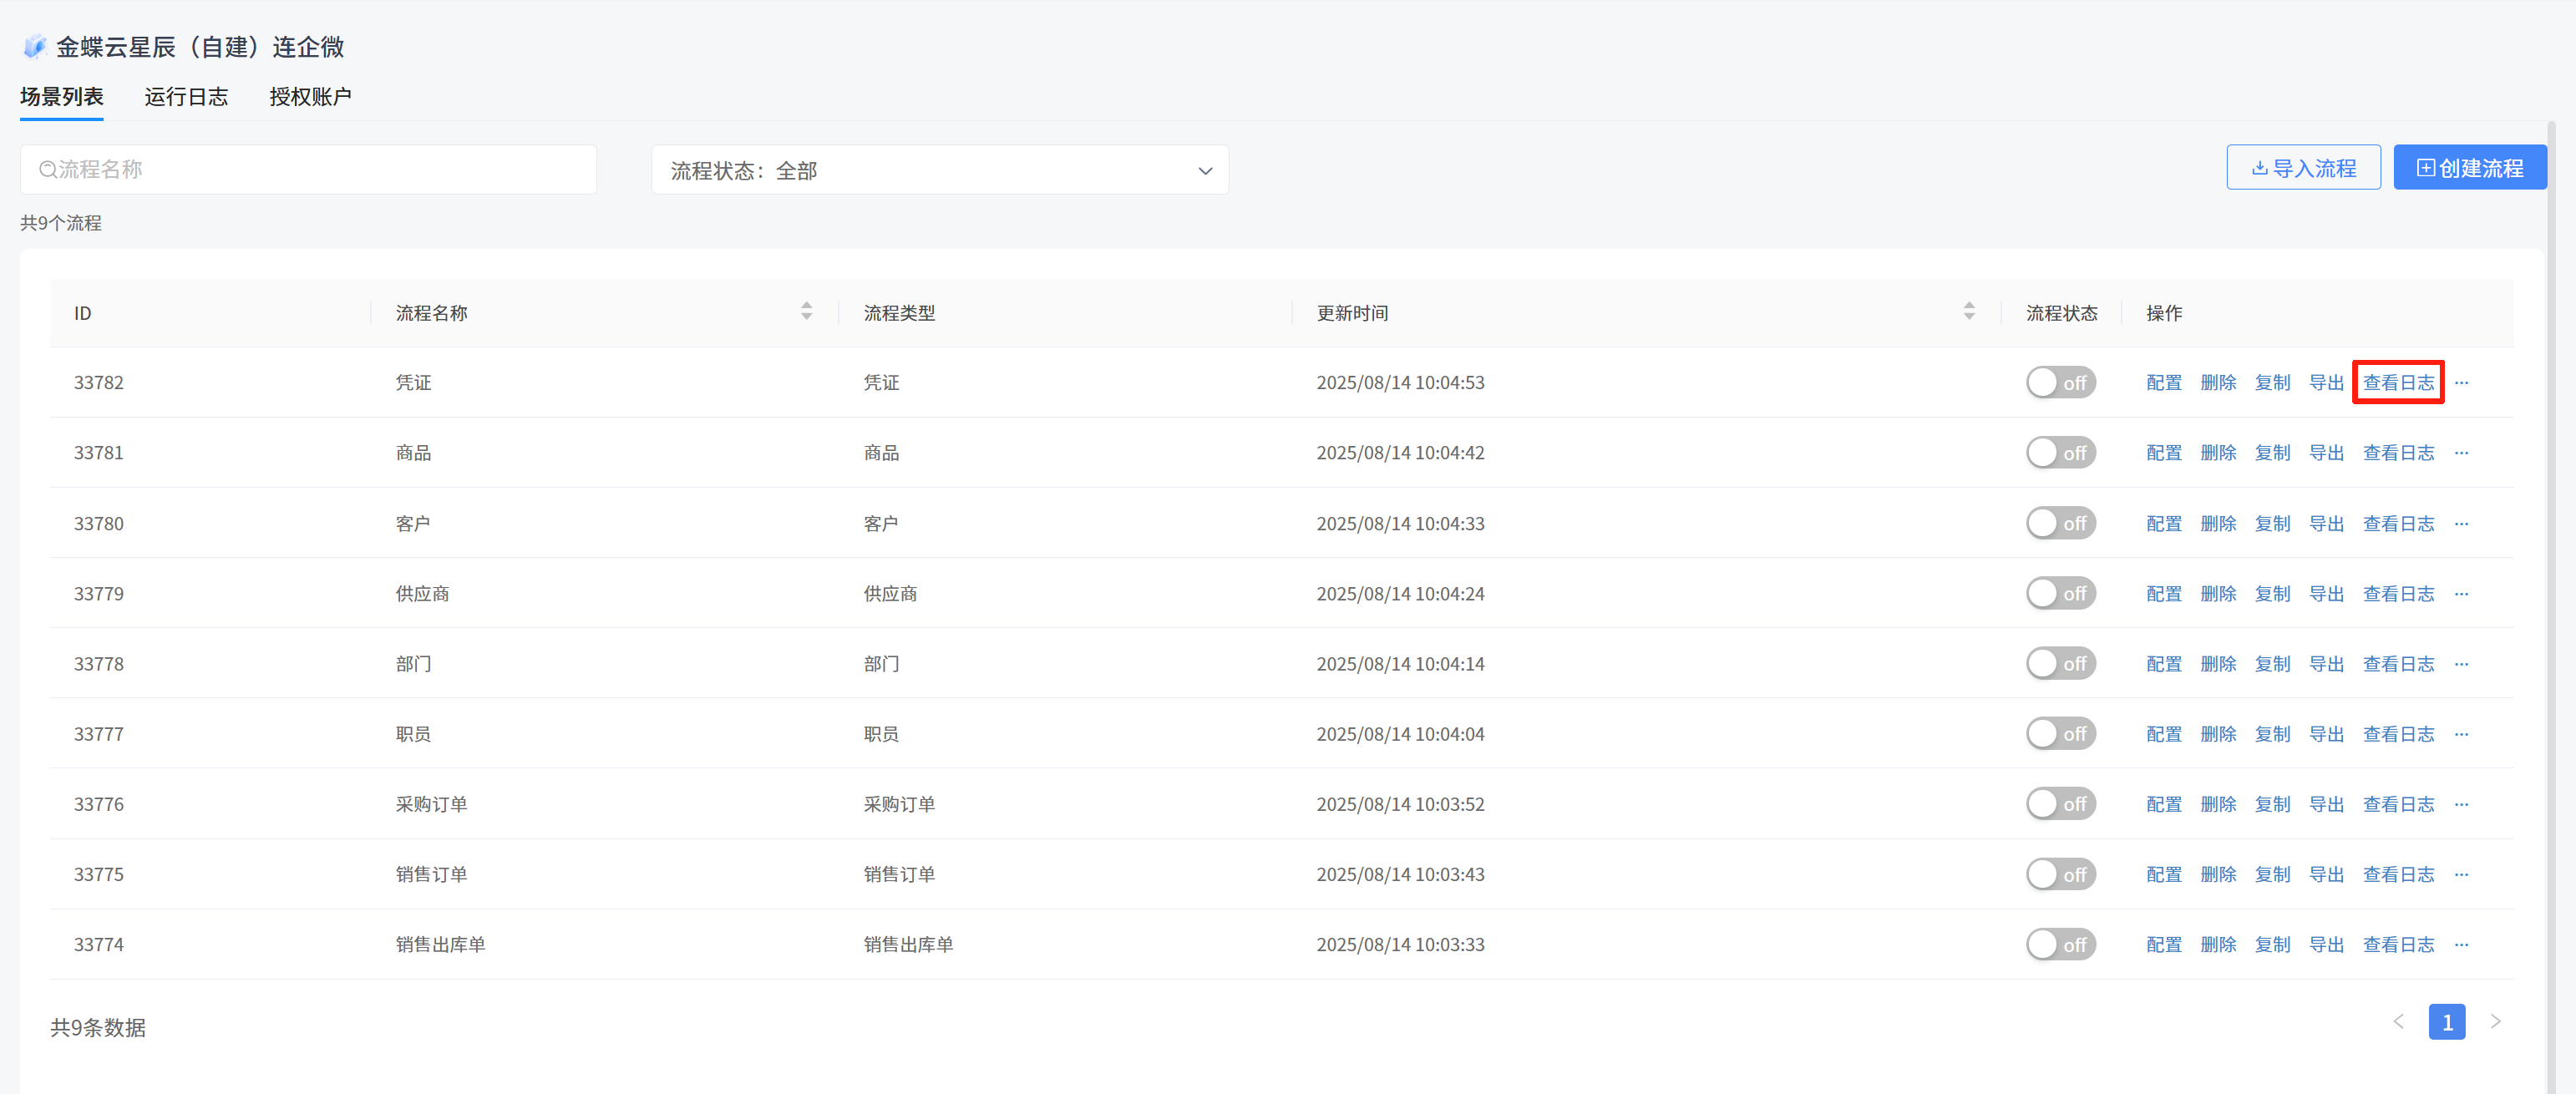This screenshot has width=2576, height=1094.
Task: Click the 金蝶云星辰 app logo icon
Action: point(35,47)
